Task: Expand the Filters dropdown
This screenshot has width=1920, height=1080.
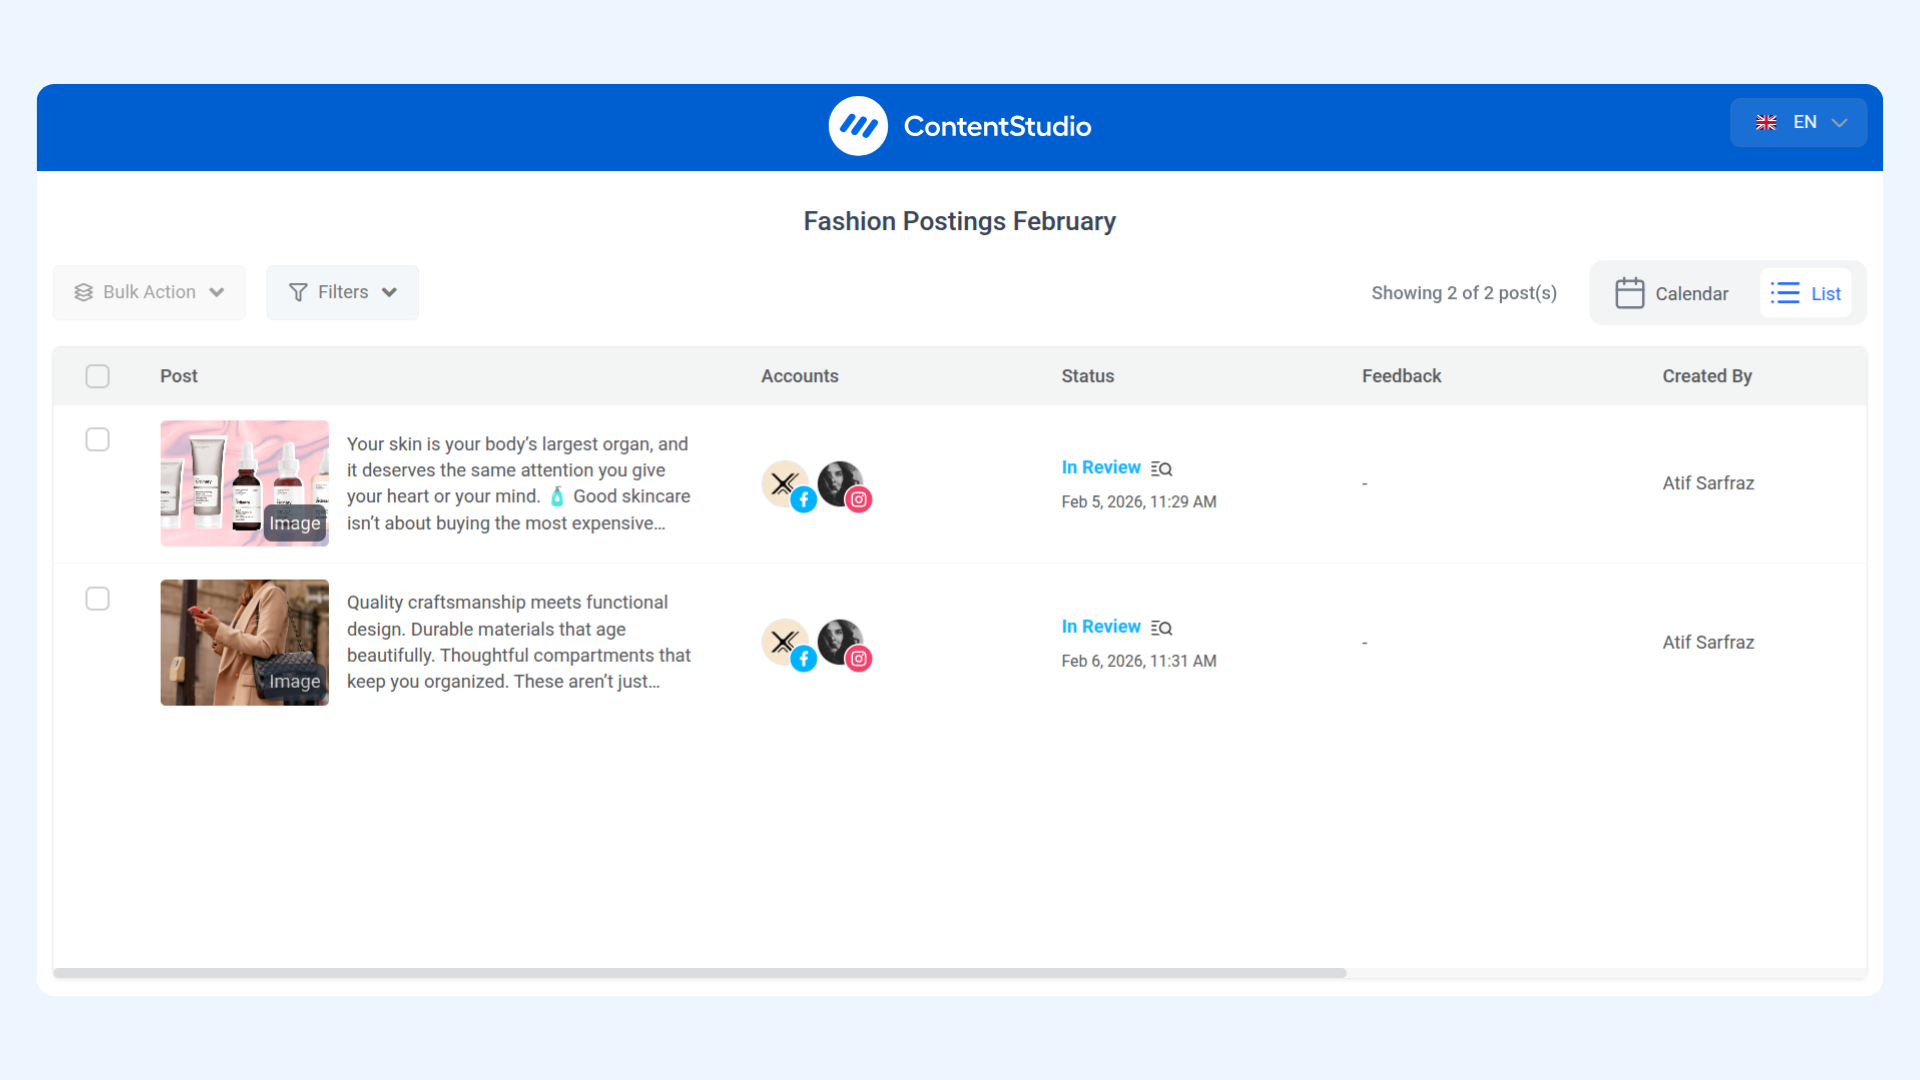Action: [x=343, y=292]
